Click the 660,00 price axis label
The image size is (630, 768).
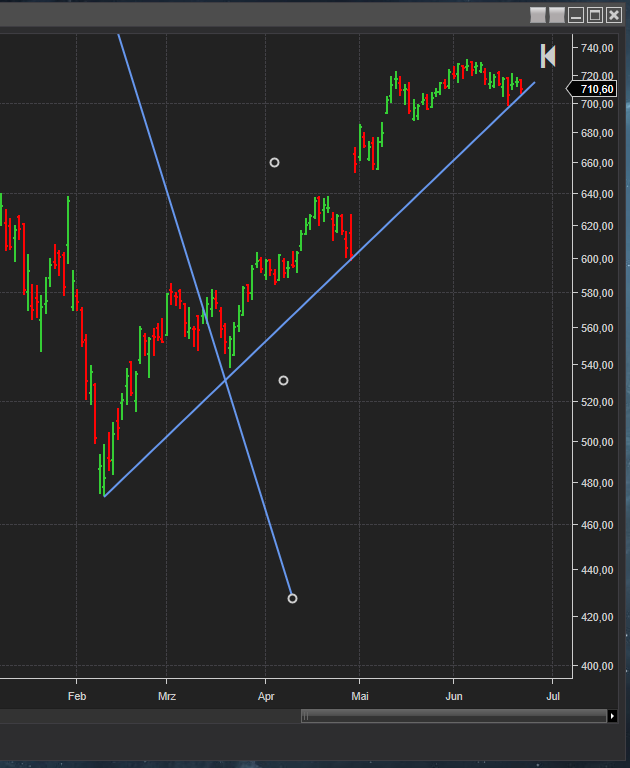coord(597,163)
